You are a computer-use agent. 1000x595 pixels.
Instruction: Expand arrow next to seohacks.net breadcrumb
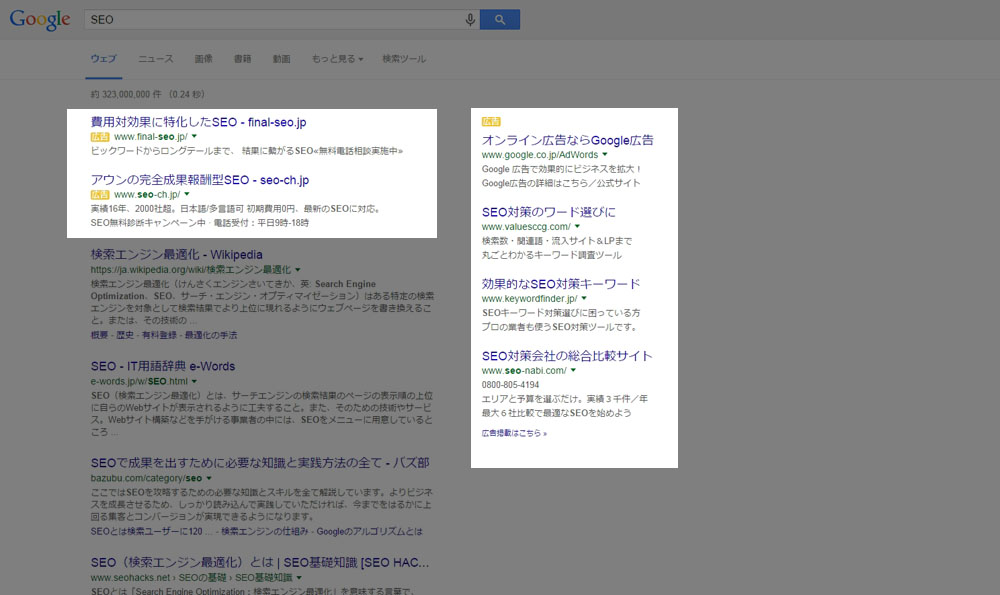(x=299, y=578)
